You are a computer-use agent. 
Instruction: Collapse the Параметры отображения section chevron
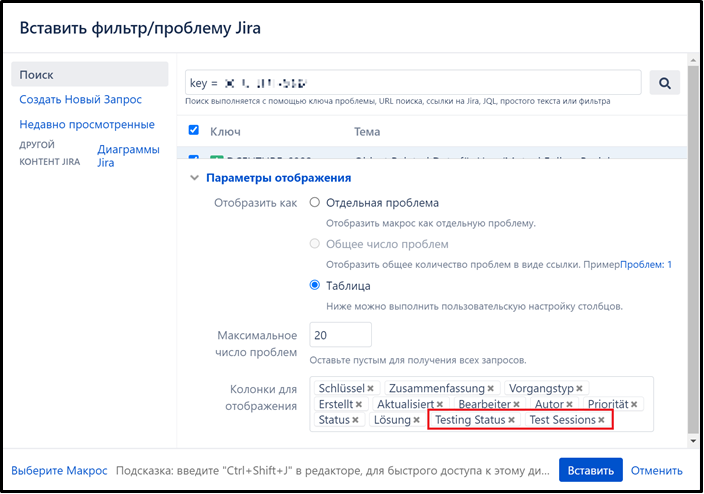[194, 178]
